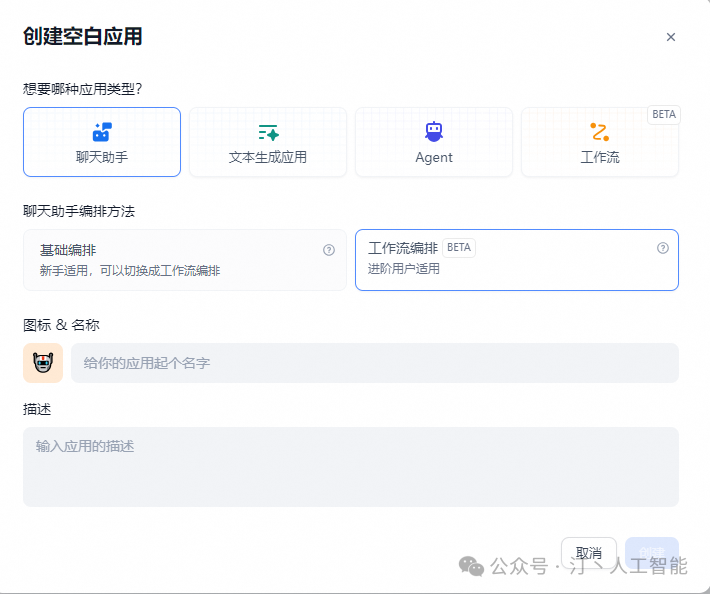This screenshot has width=710, height=594.
Task: Choose 基础编排 orchestration method
Action: pos(185,260)
